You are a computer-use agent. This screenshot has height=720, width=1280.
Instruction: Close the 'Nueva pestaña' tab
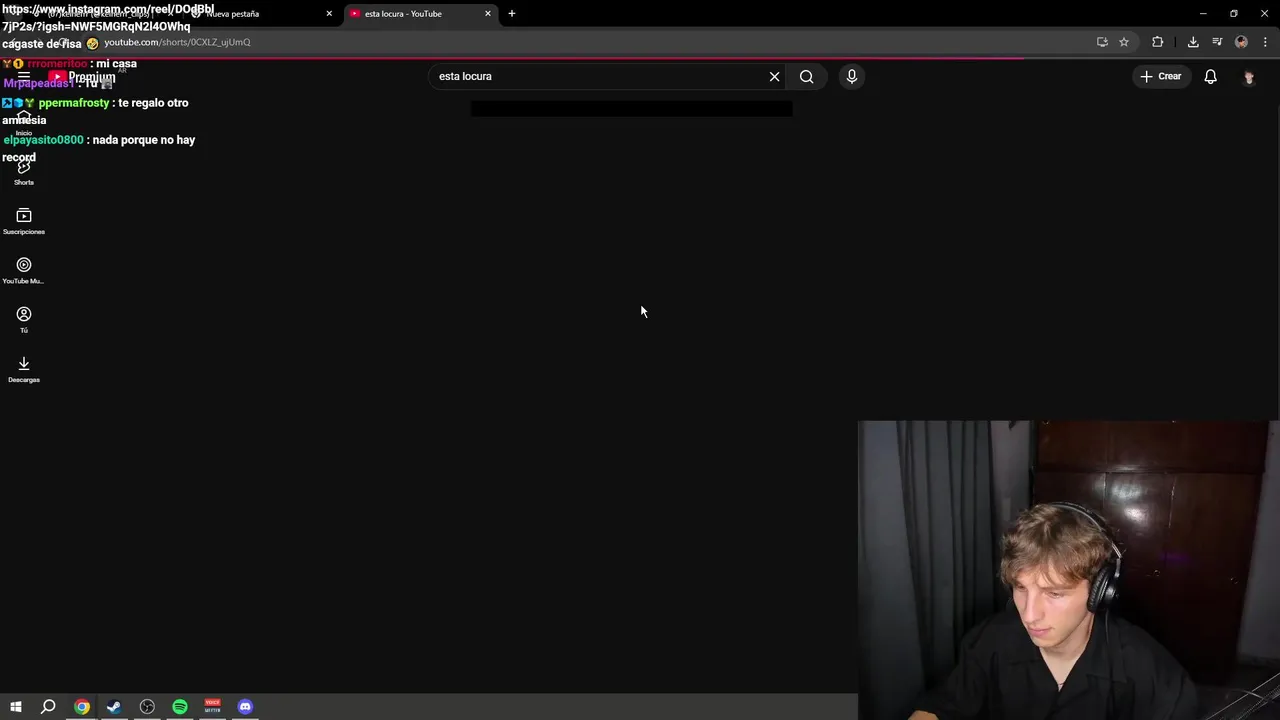(x=329, y=14)
